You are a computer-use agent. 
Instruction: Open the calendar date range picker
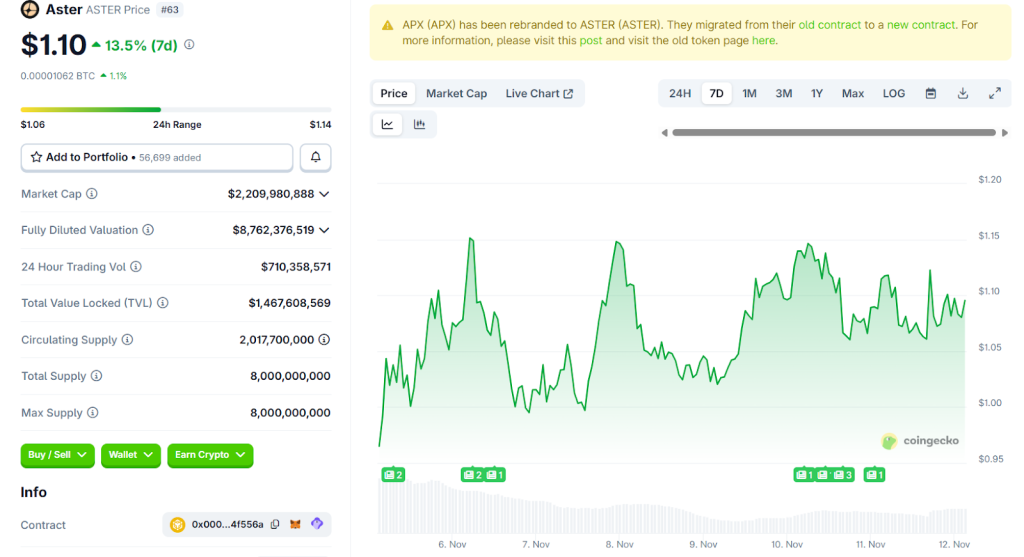(931, 93)
